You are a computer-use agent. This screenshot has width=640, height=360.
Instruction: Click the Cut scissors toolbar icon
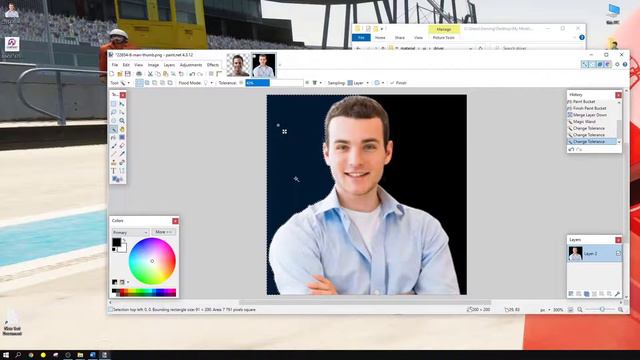click(x=150, y=74)
